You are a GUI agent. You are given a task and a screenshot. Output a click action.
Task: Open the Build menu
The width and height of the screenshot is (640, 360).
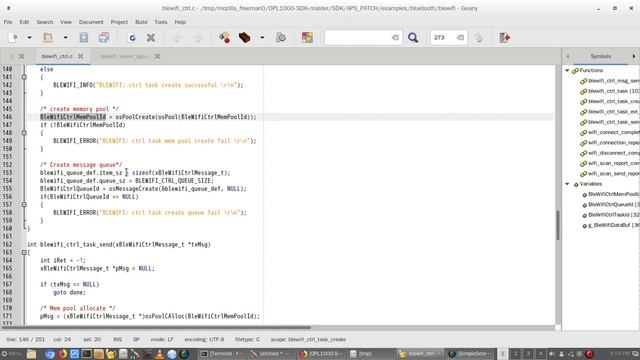[141, 22]
